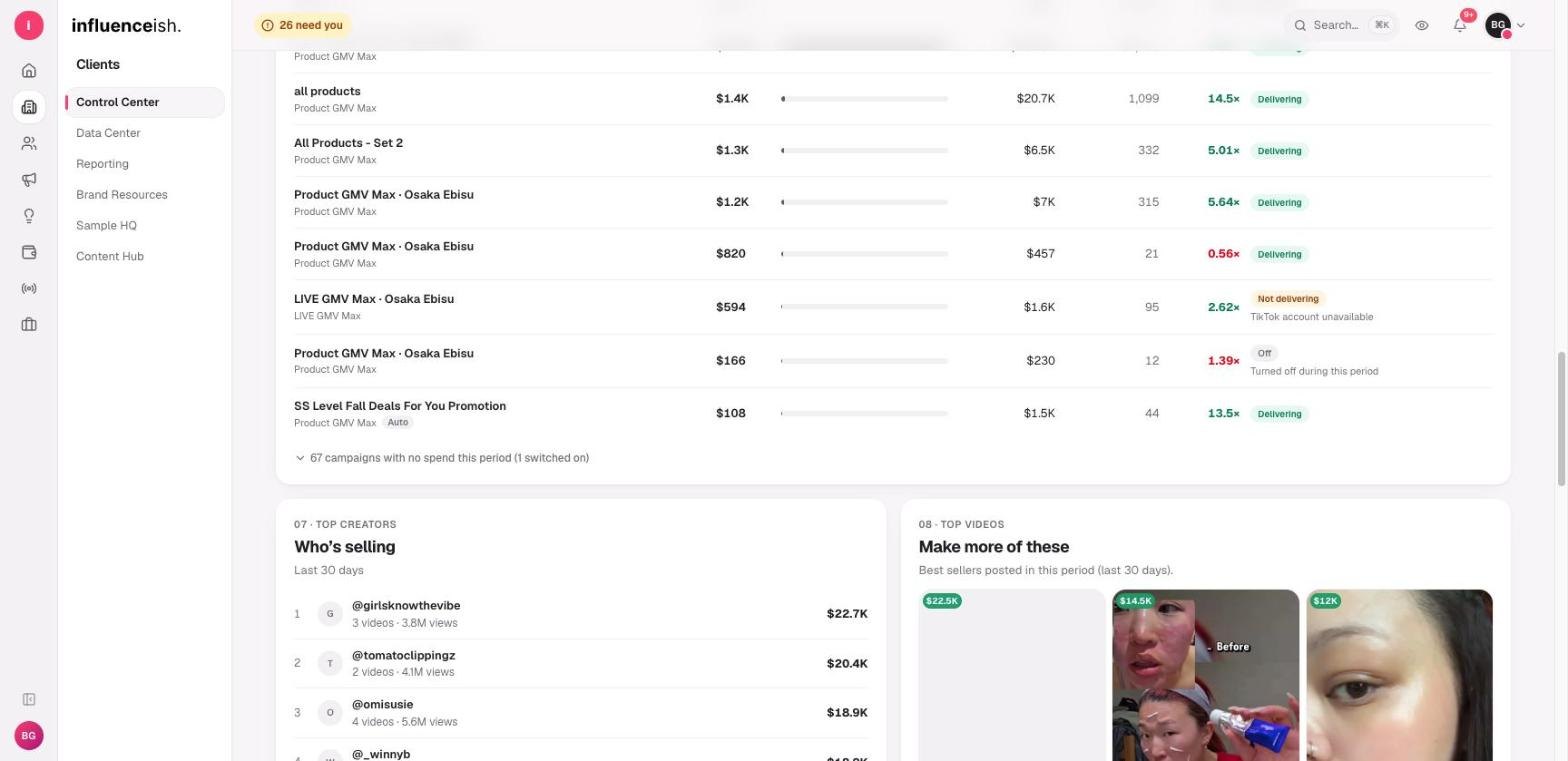Open the 'All Products - Set 2' campaign

348,143
